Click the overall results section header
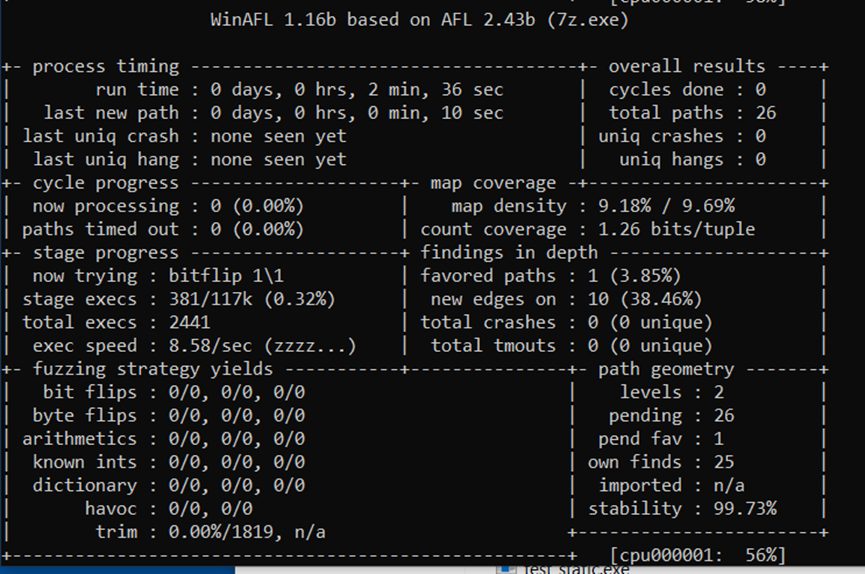The image size is (865, 574). [687, 66]
